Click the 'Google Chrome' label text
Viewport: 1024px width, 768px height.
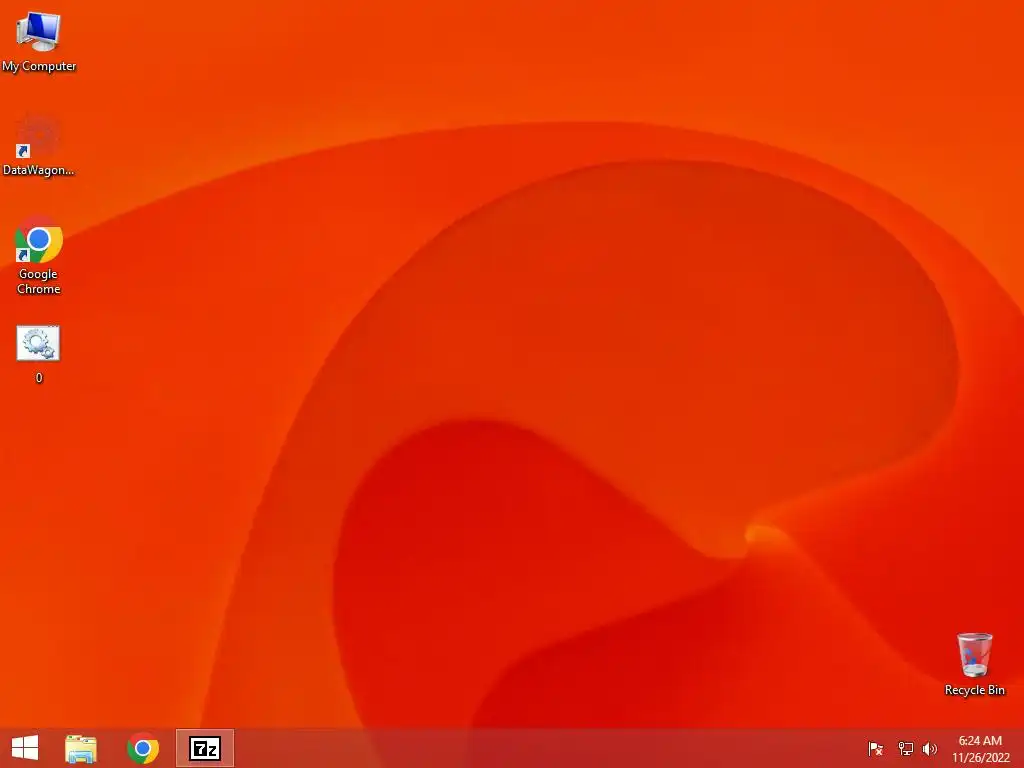pos(39,281)
